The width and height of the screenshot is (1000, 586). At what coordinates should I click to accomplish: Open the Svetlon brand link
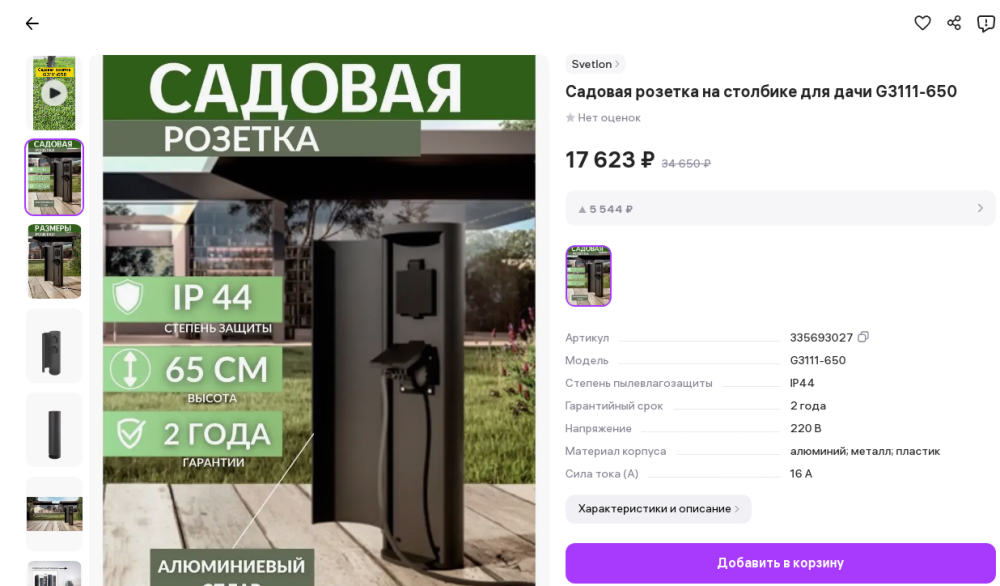(595, 64)
